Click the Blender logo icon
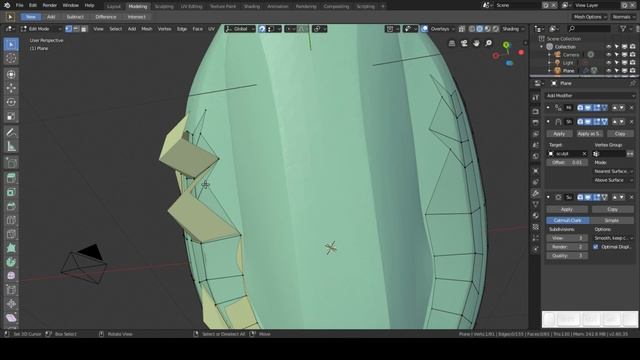This screenshot has height=360, width=640. click(x=7, y=5)
